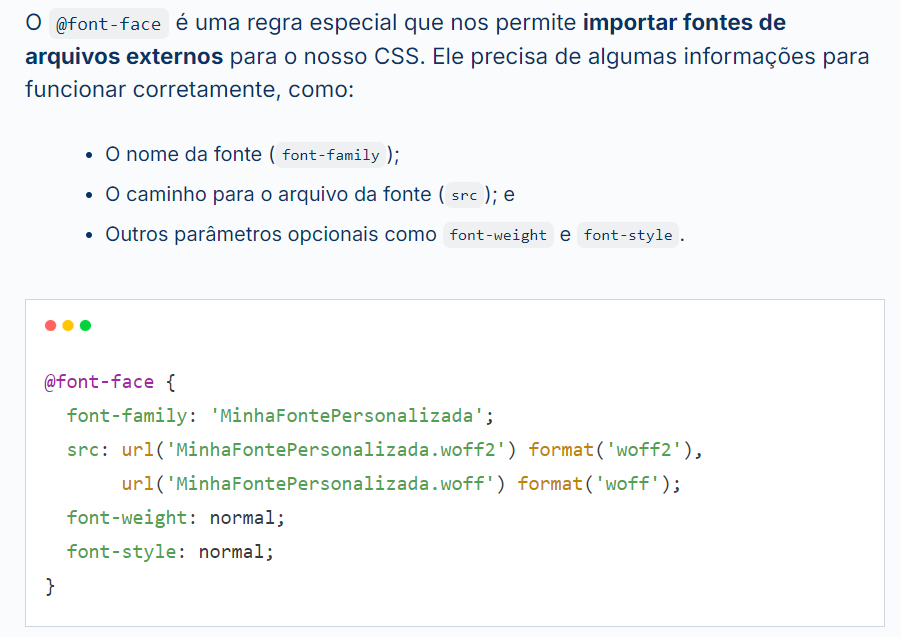Click the font-style inline code badge

point(628,235)
